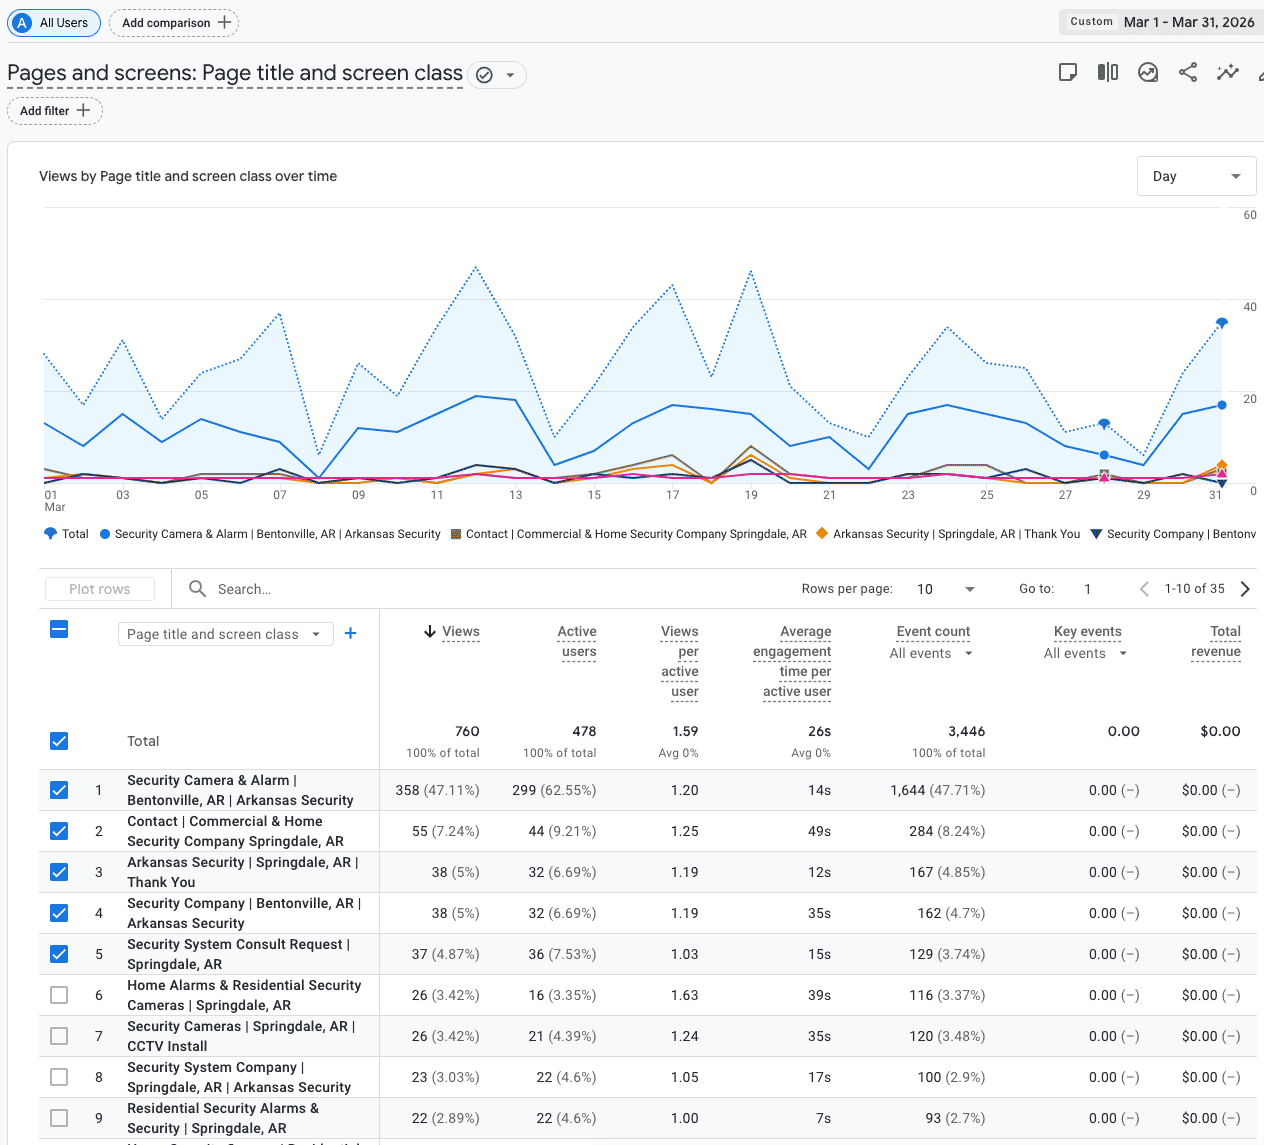Click the report verified checkmark icon
Image resolution: width=1264 pixels, height=1145 pixels.
point(485,75)
